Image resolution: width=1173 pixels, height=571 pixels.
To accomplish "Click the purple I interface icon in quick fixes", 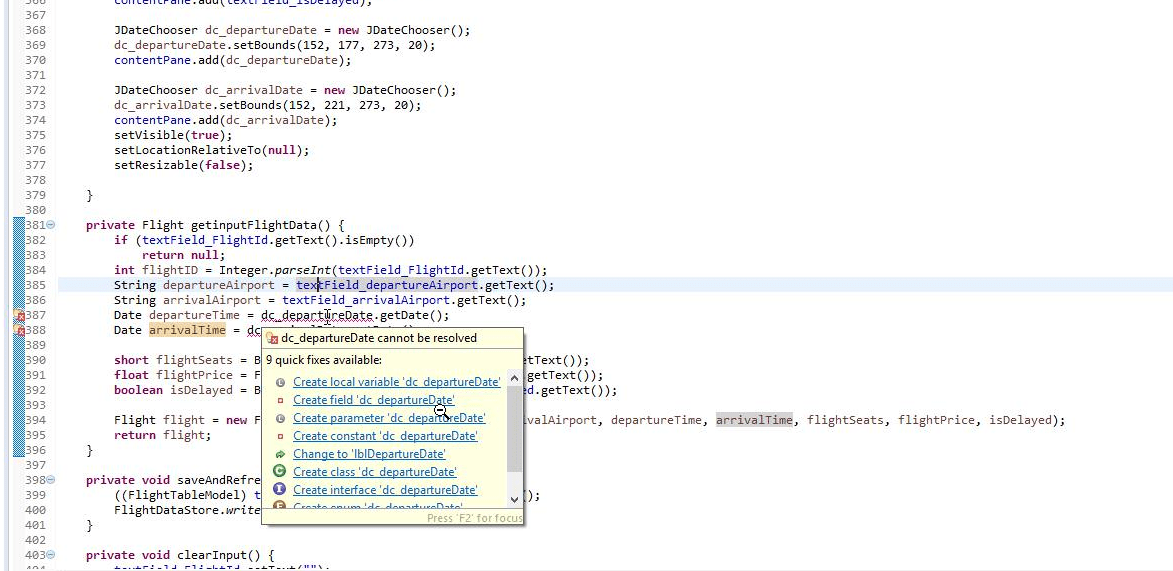I will pos(280,489).
